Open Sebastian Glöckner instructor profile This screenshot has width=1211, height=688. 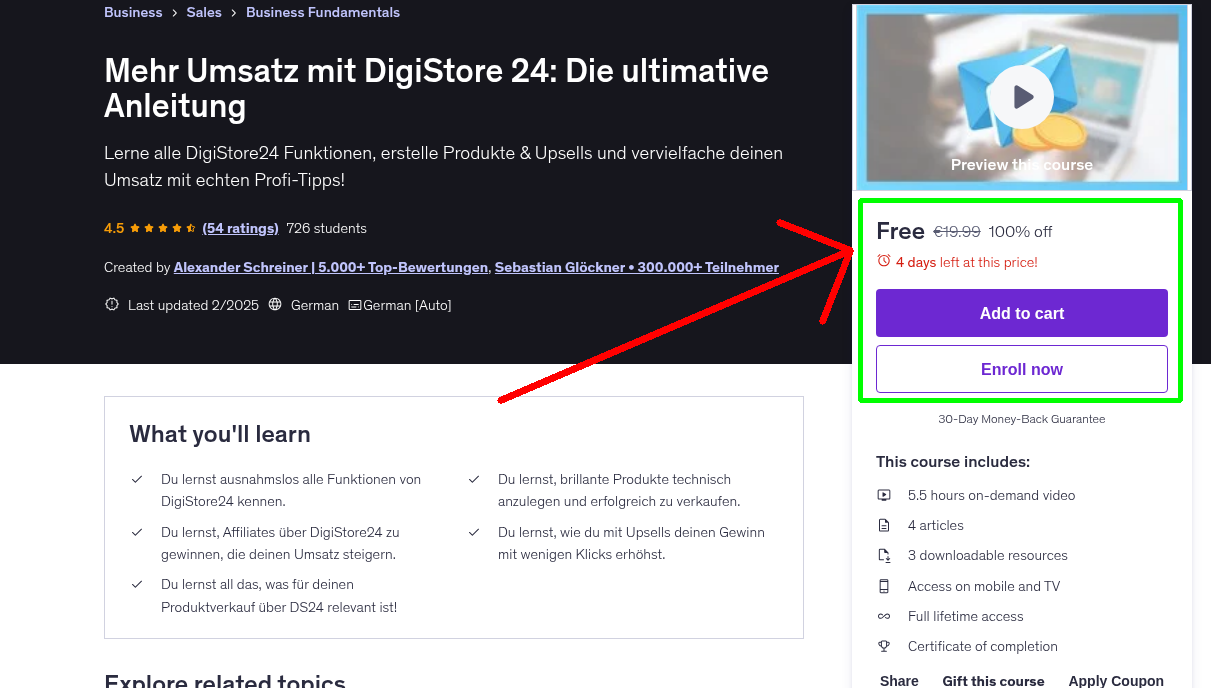click(x=637, y=267)
